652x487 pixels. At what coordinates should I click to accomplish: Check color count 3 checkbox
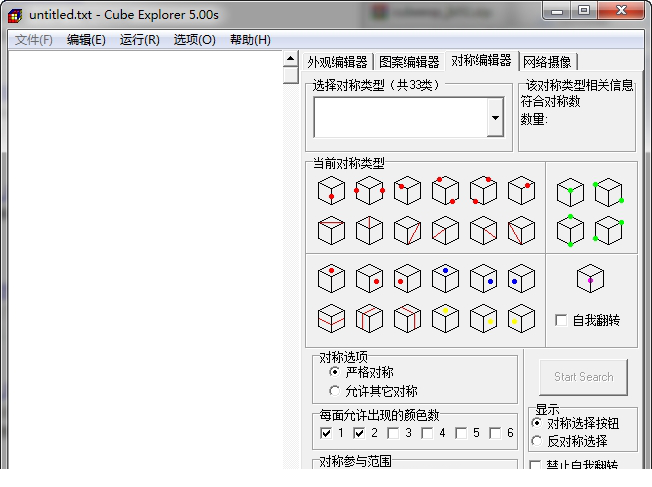click(393, 433)
